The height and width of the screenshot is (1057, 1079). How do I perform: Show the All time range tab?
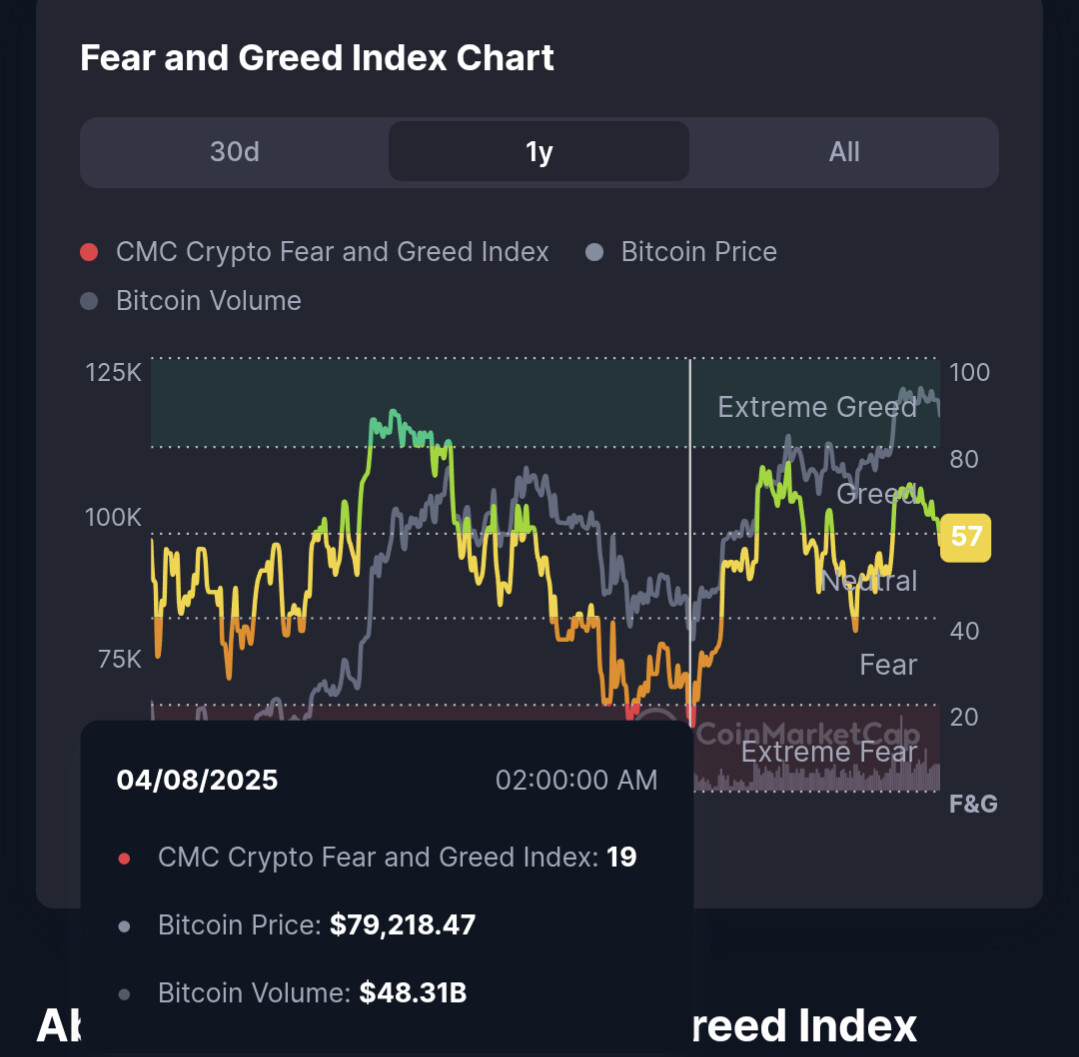(x=844, y=152)
